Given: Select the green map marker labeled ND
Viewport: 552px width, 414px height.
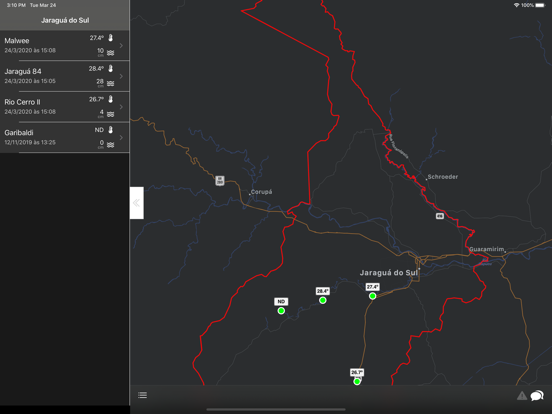Looking at the screenshot, I should 281,310.
